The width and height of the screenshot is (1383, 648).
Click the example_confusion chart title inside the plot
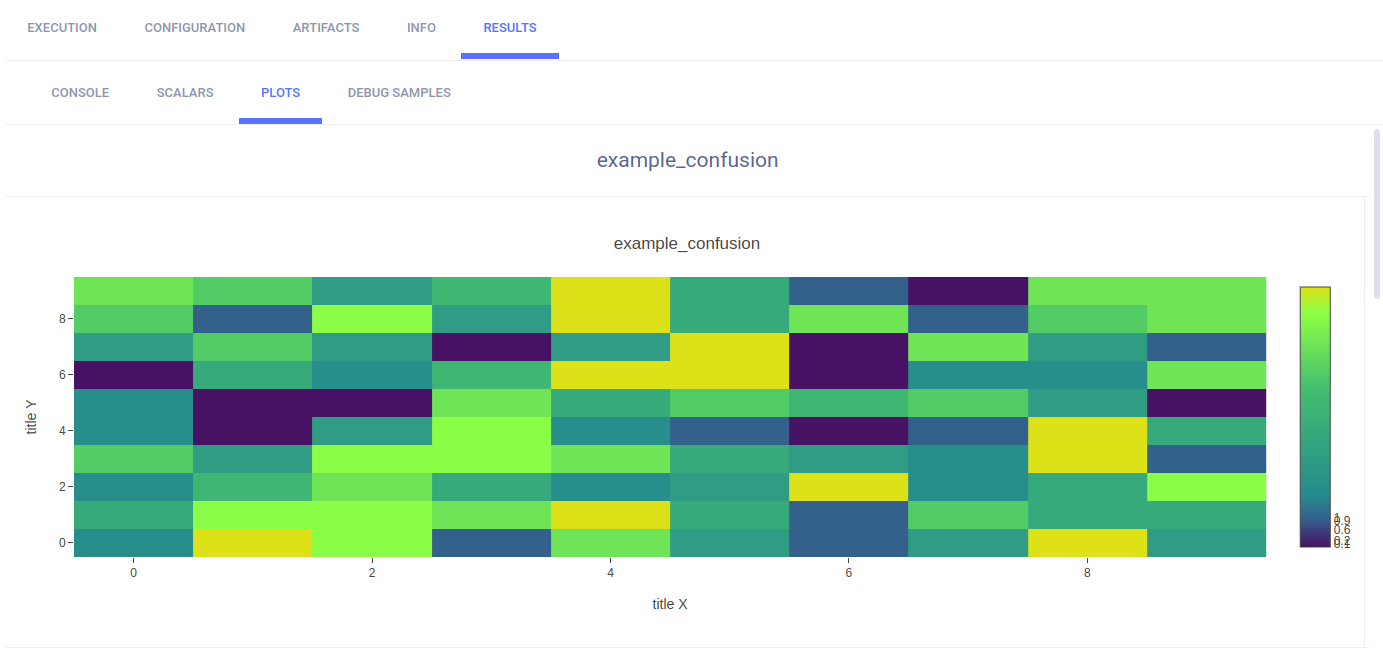[687, 243]
